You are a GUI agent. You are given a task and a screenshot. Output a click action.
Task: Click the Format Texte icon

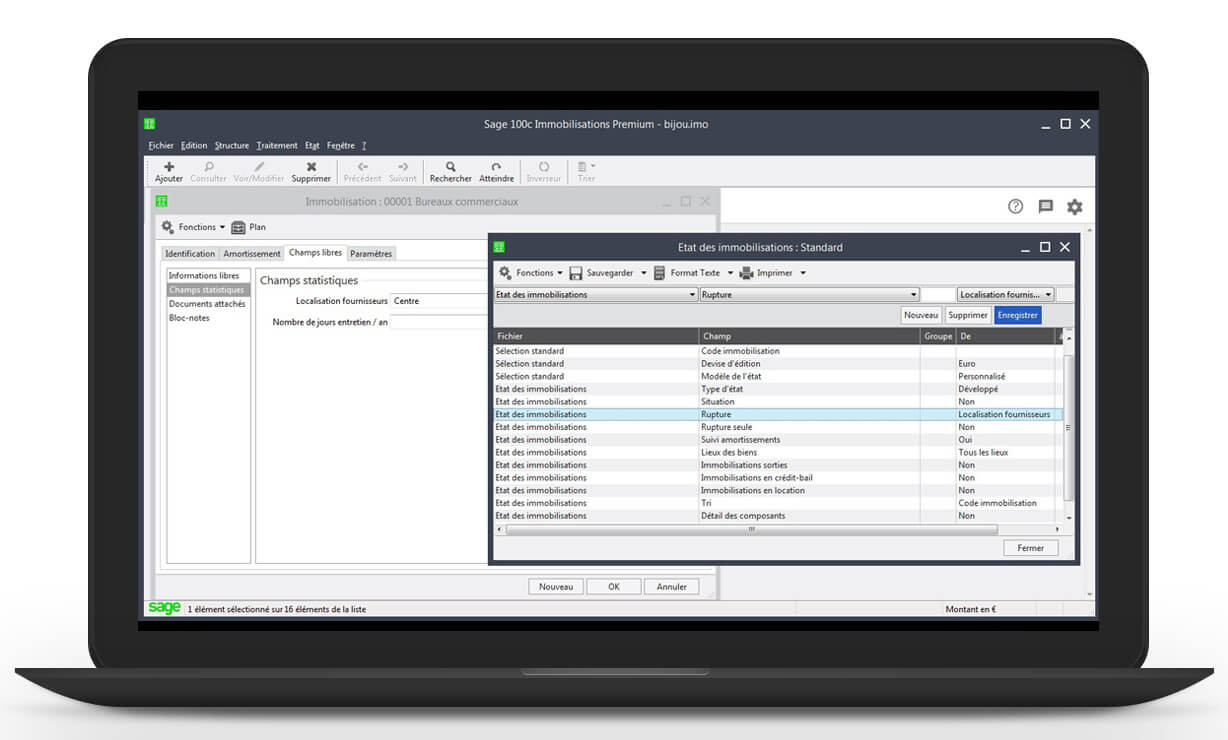click(x=660, y=273)
